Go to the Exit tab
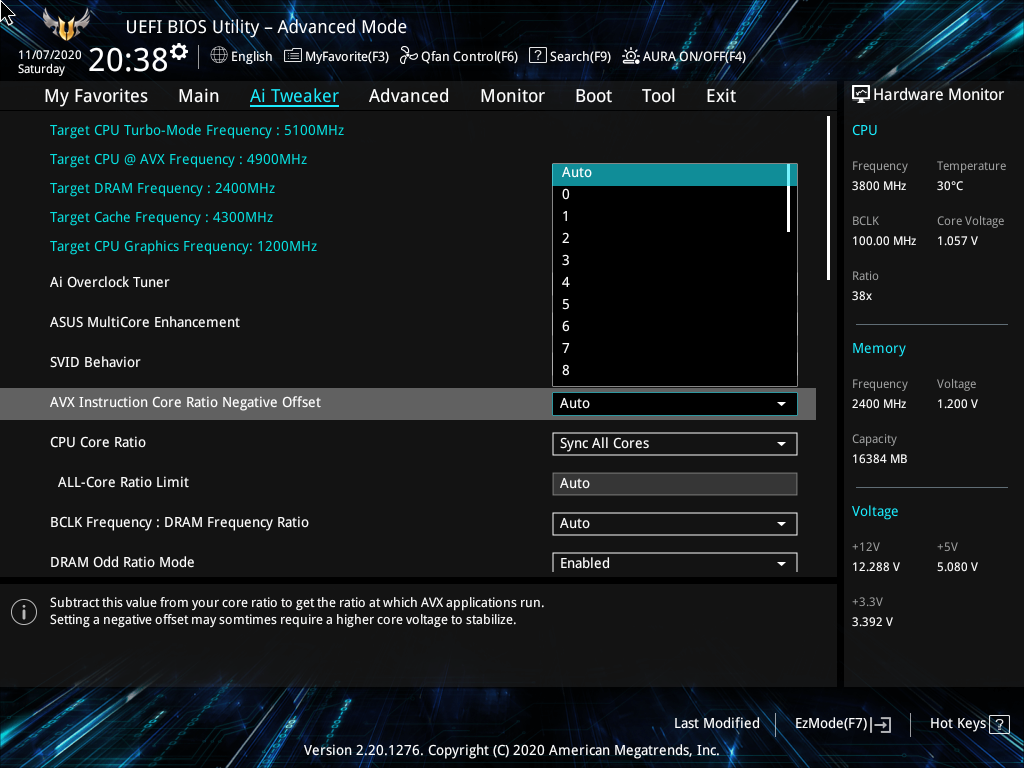The image size is (1024, 768). (721, 96)
